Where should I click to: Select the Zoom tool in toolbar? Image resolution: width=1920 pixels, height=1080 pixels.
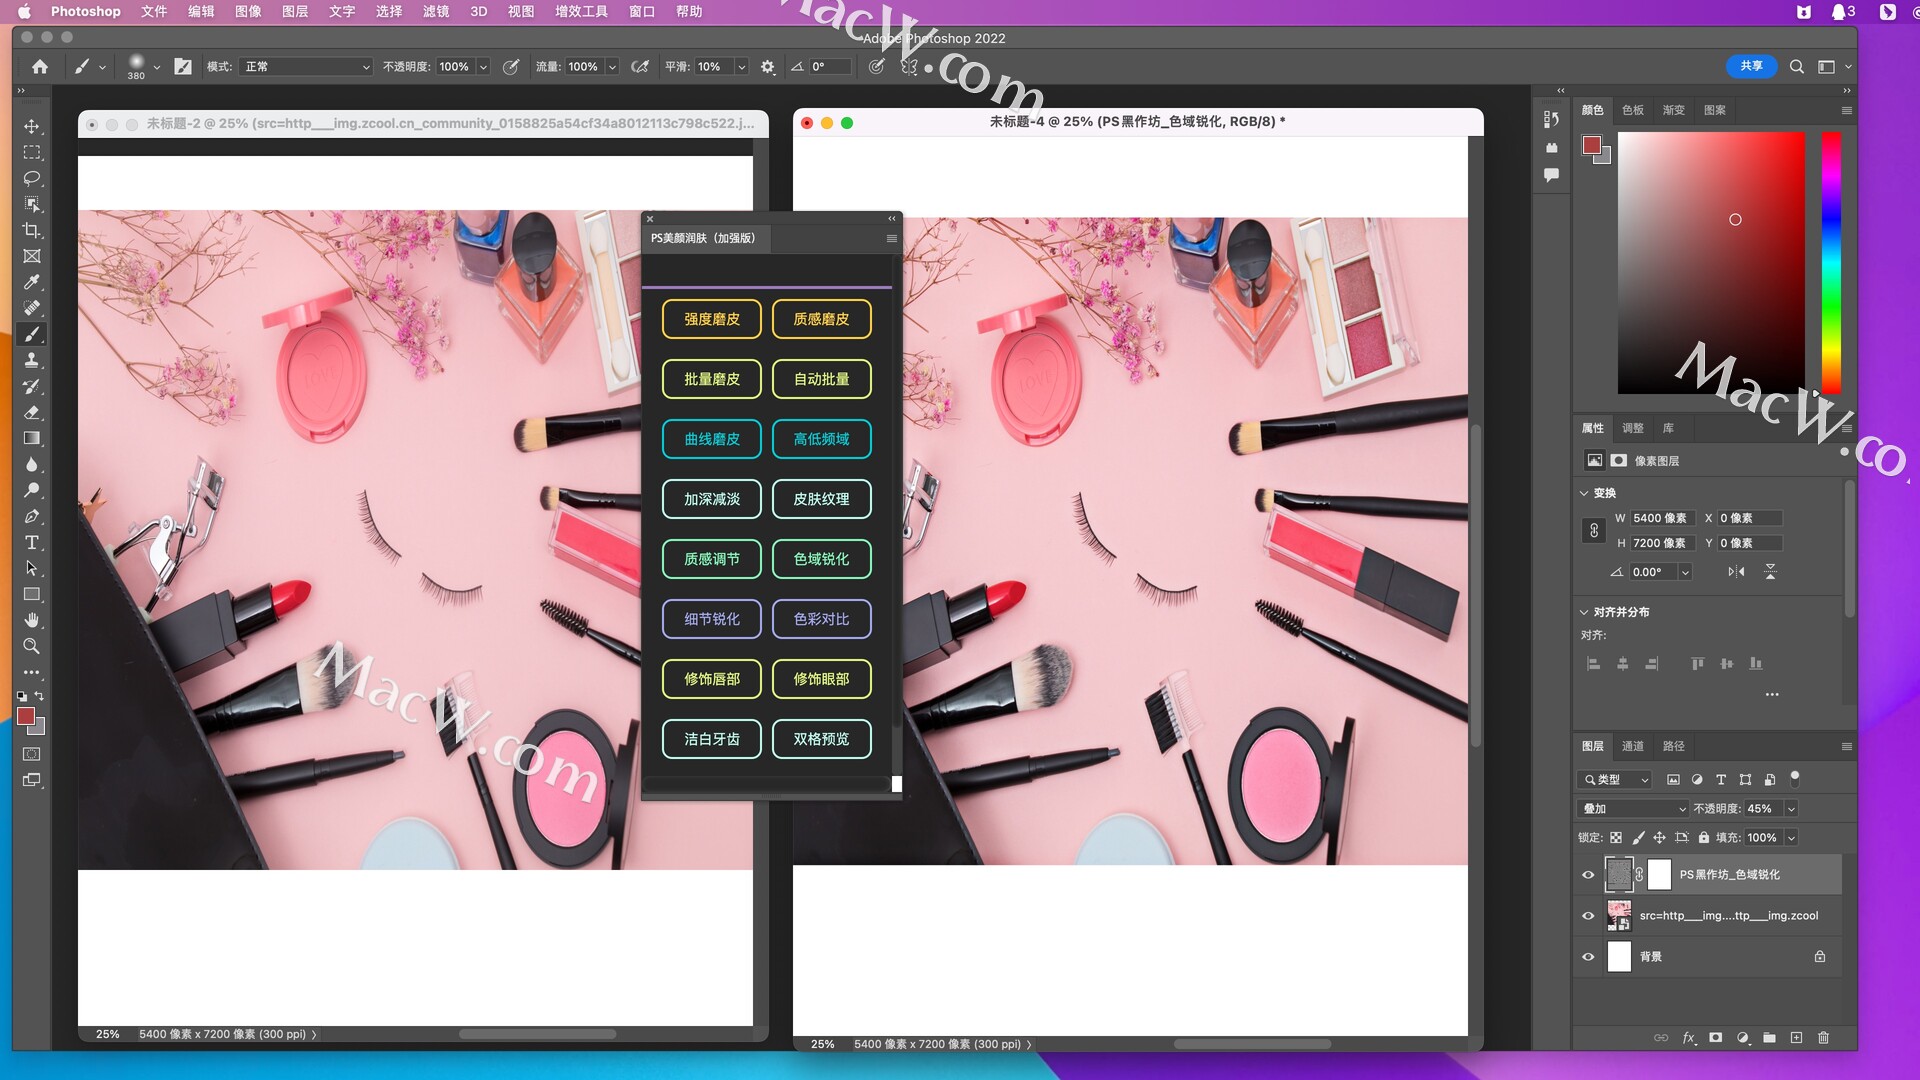(x=32, y=646)
